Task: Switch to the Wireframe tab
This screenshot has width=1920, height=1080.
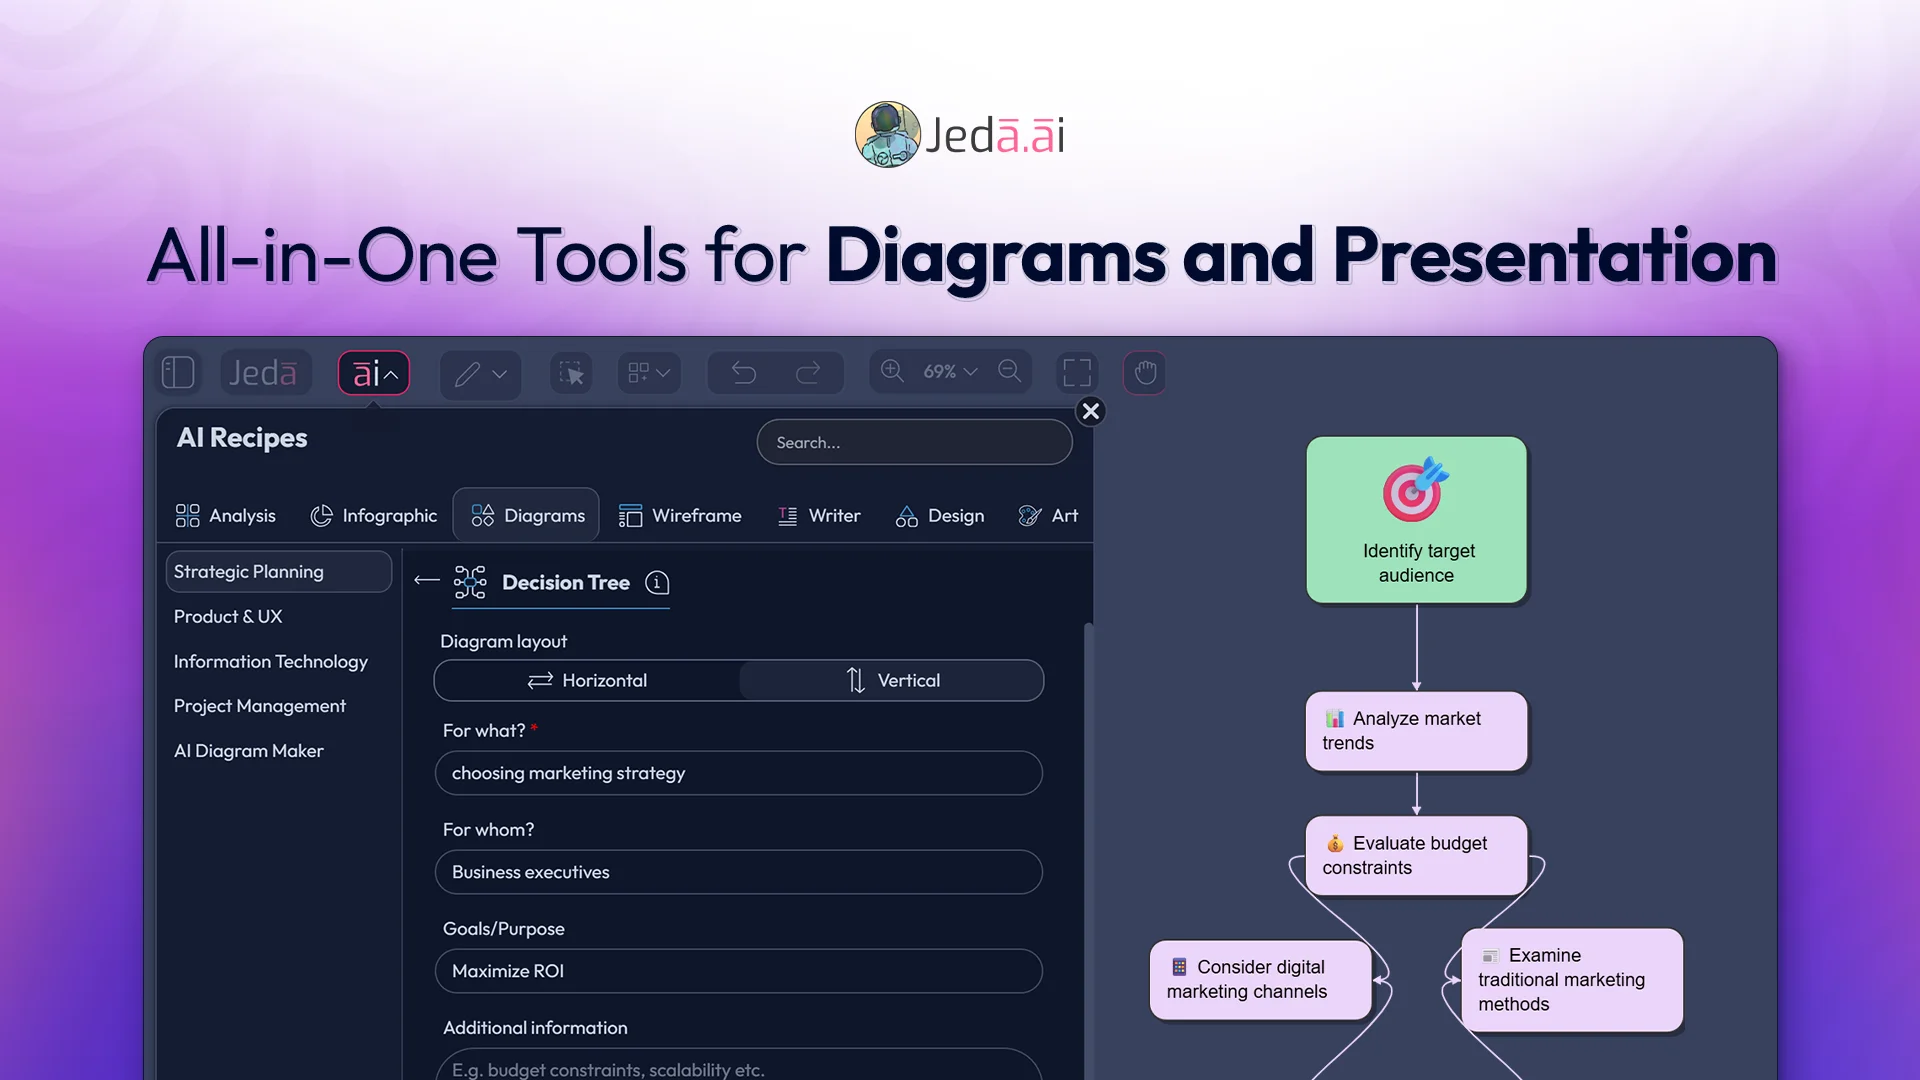Action: click(681, 515)
